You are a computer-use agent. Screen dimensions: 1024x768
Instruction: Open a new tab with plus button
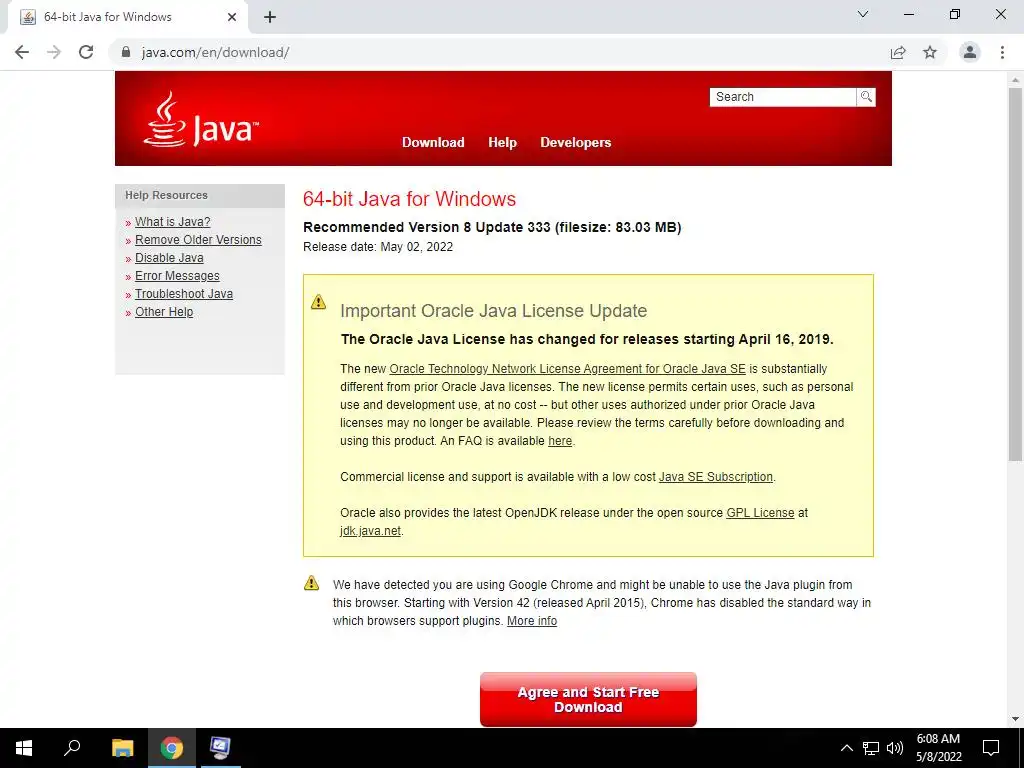pyautogui.click(x=270, y=17)
